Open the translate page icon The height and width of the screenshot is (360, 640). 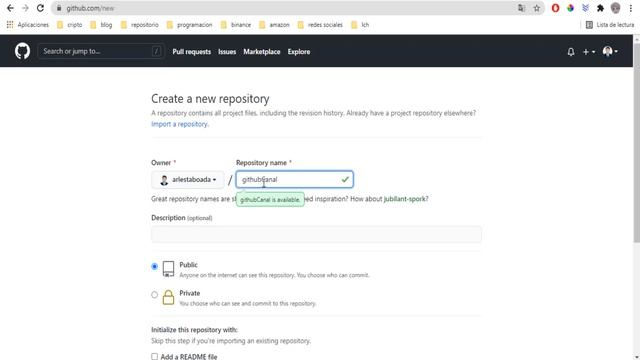521,8
